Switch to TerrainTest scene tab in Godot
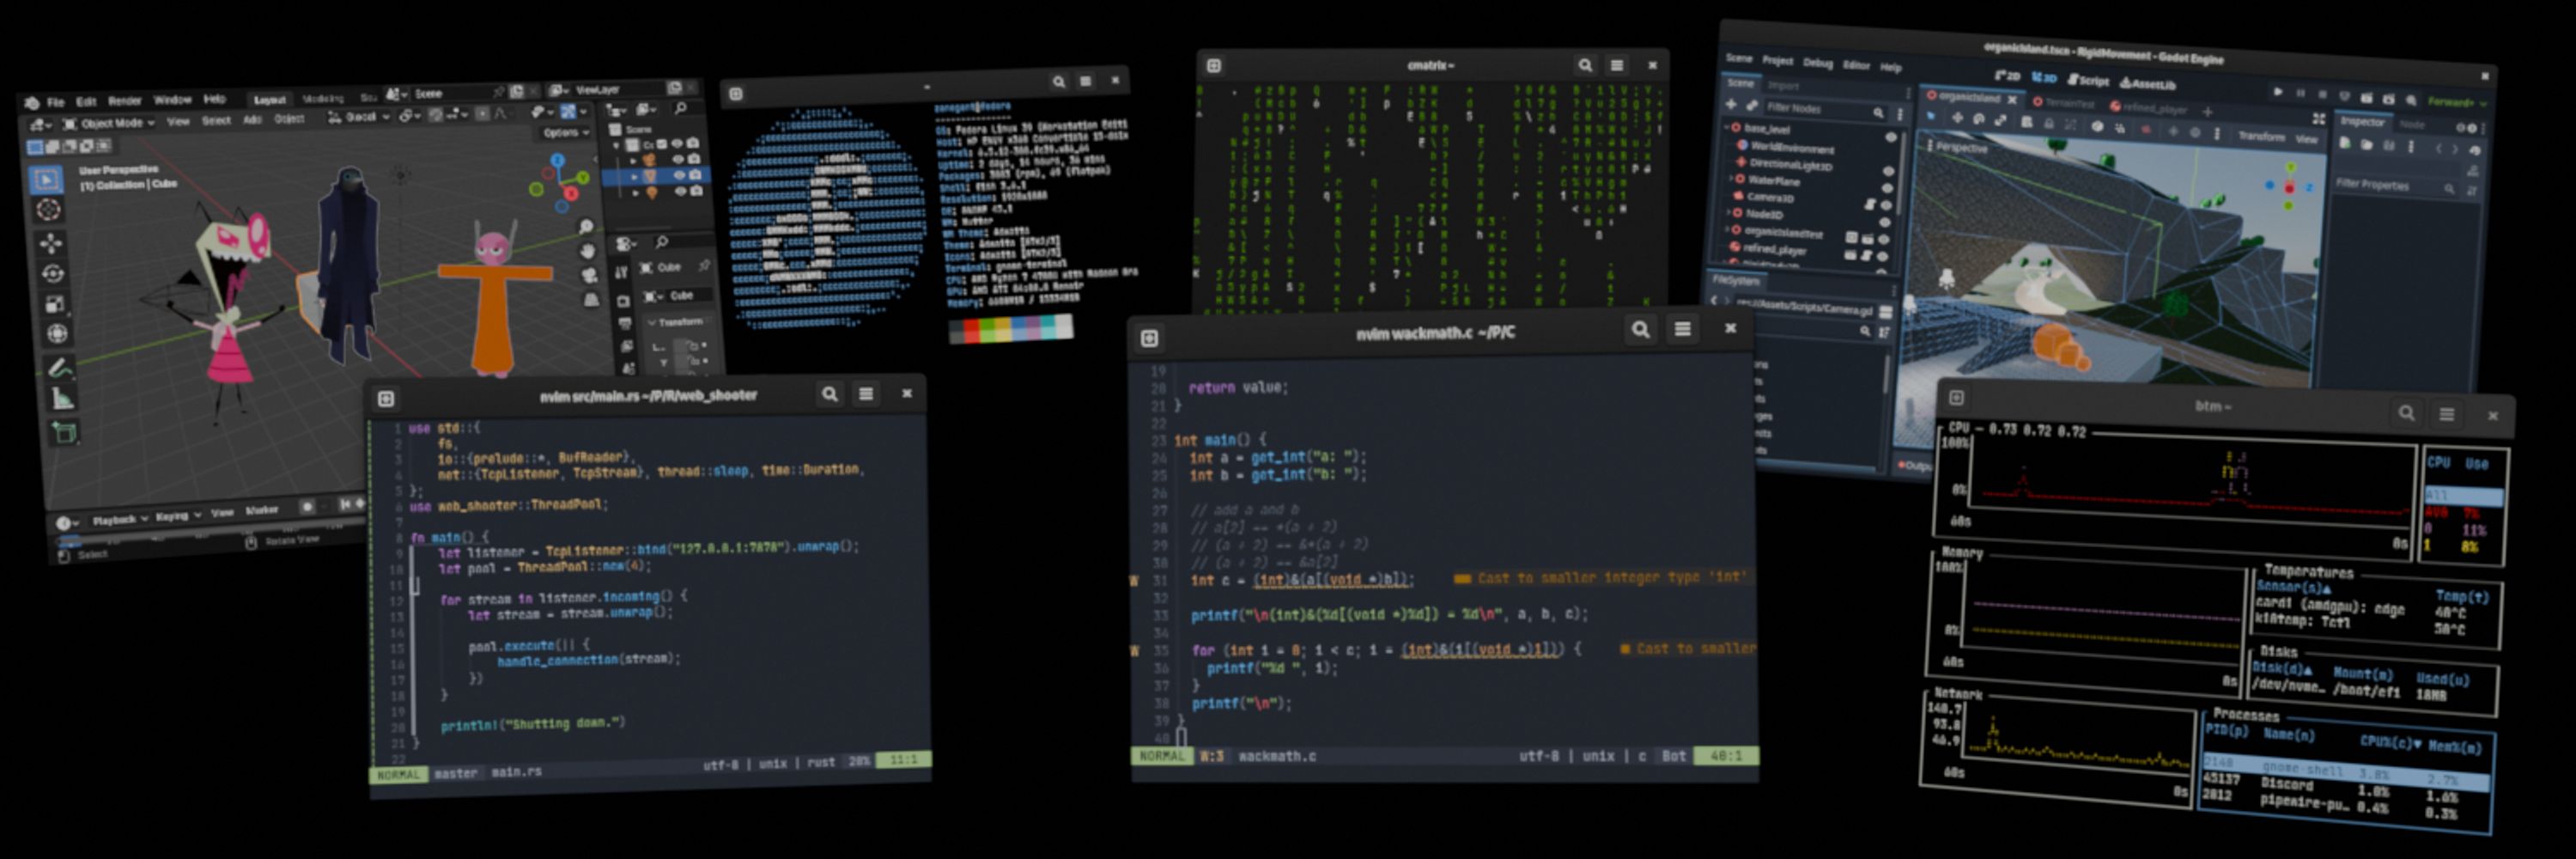 click(2065, 104)
